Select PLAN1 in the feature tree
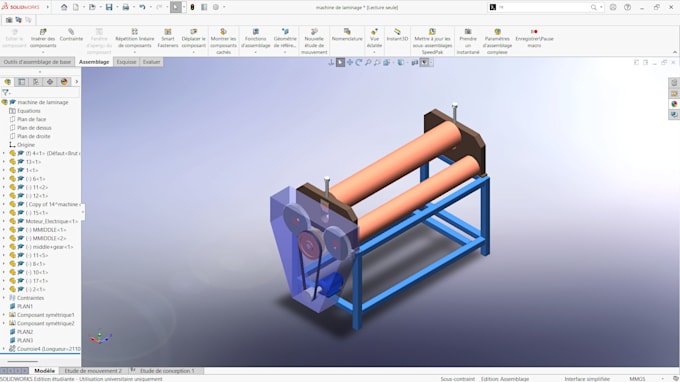Image resolution: width=680 pixels, height=382 pixels. (25, 306)
